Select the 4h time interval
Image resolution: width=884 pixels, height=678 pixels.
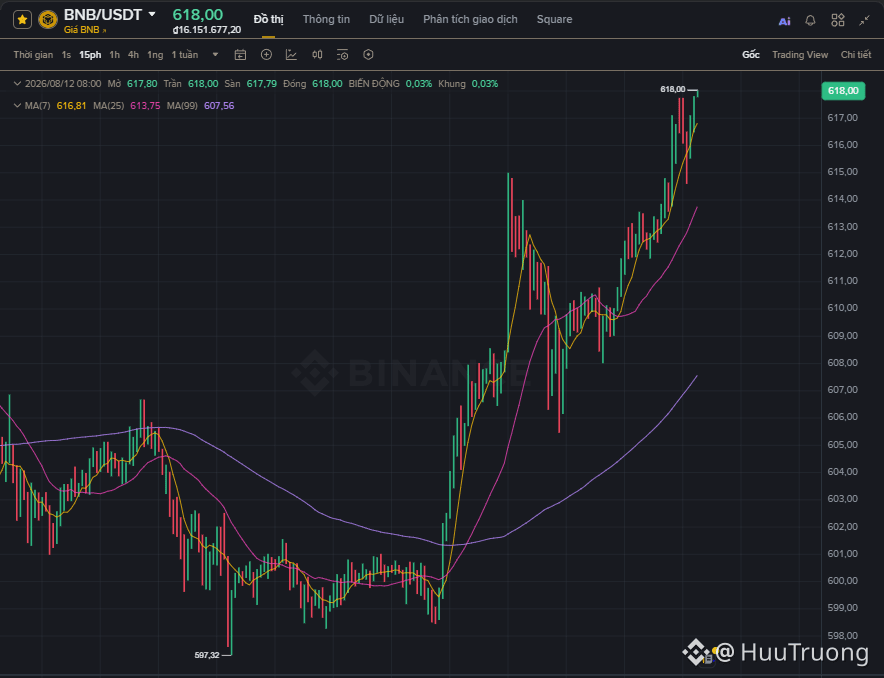point(133,55)
